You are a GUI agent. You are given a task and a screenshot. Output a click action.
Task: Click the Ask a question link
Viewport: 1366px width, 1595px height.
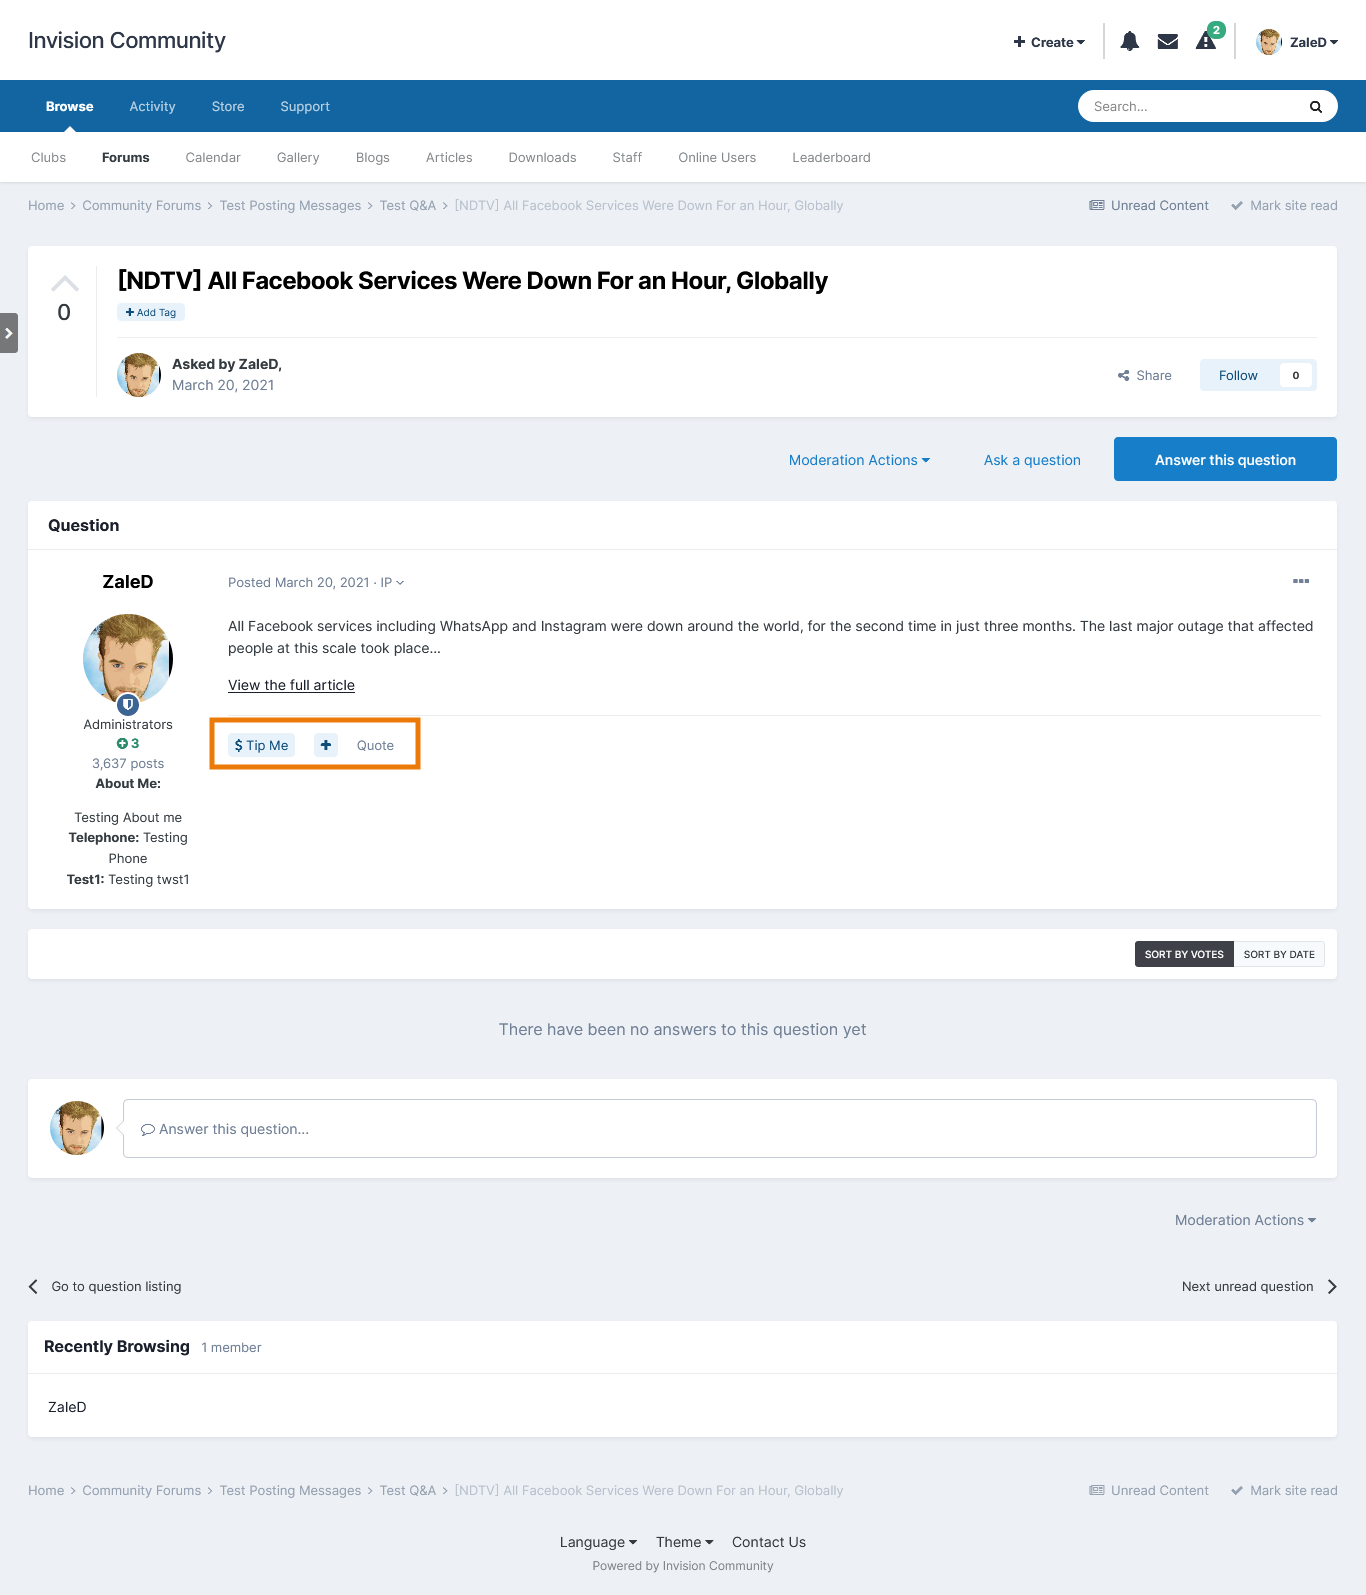[x=1032, y=460]
